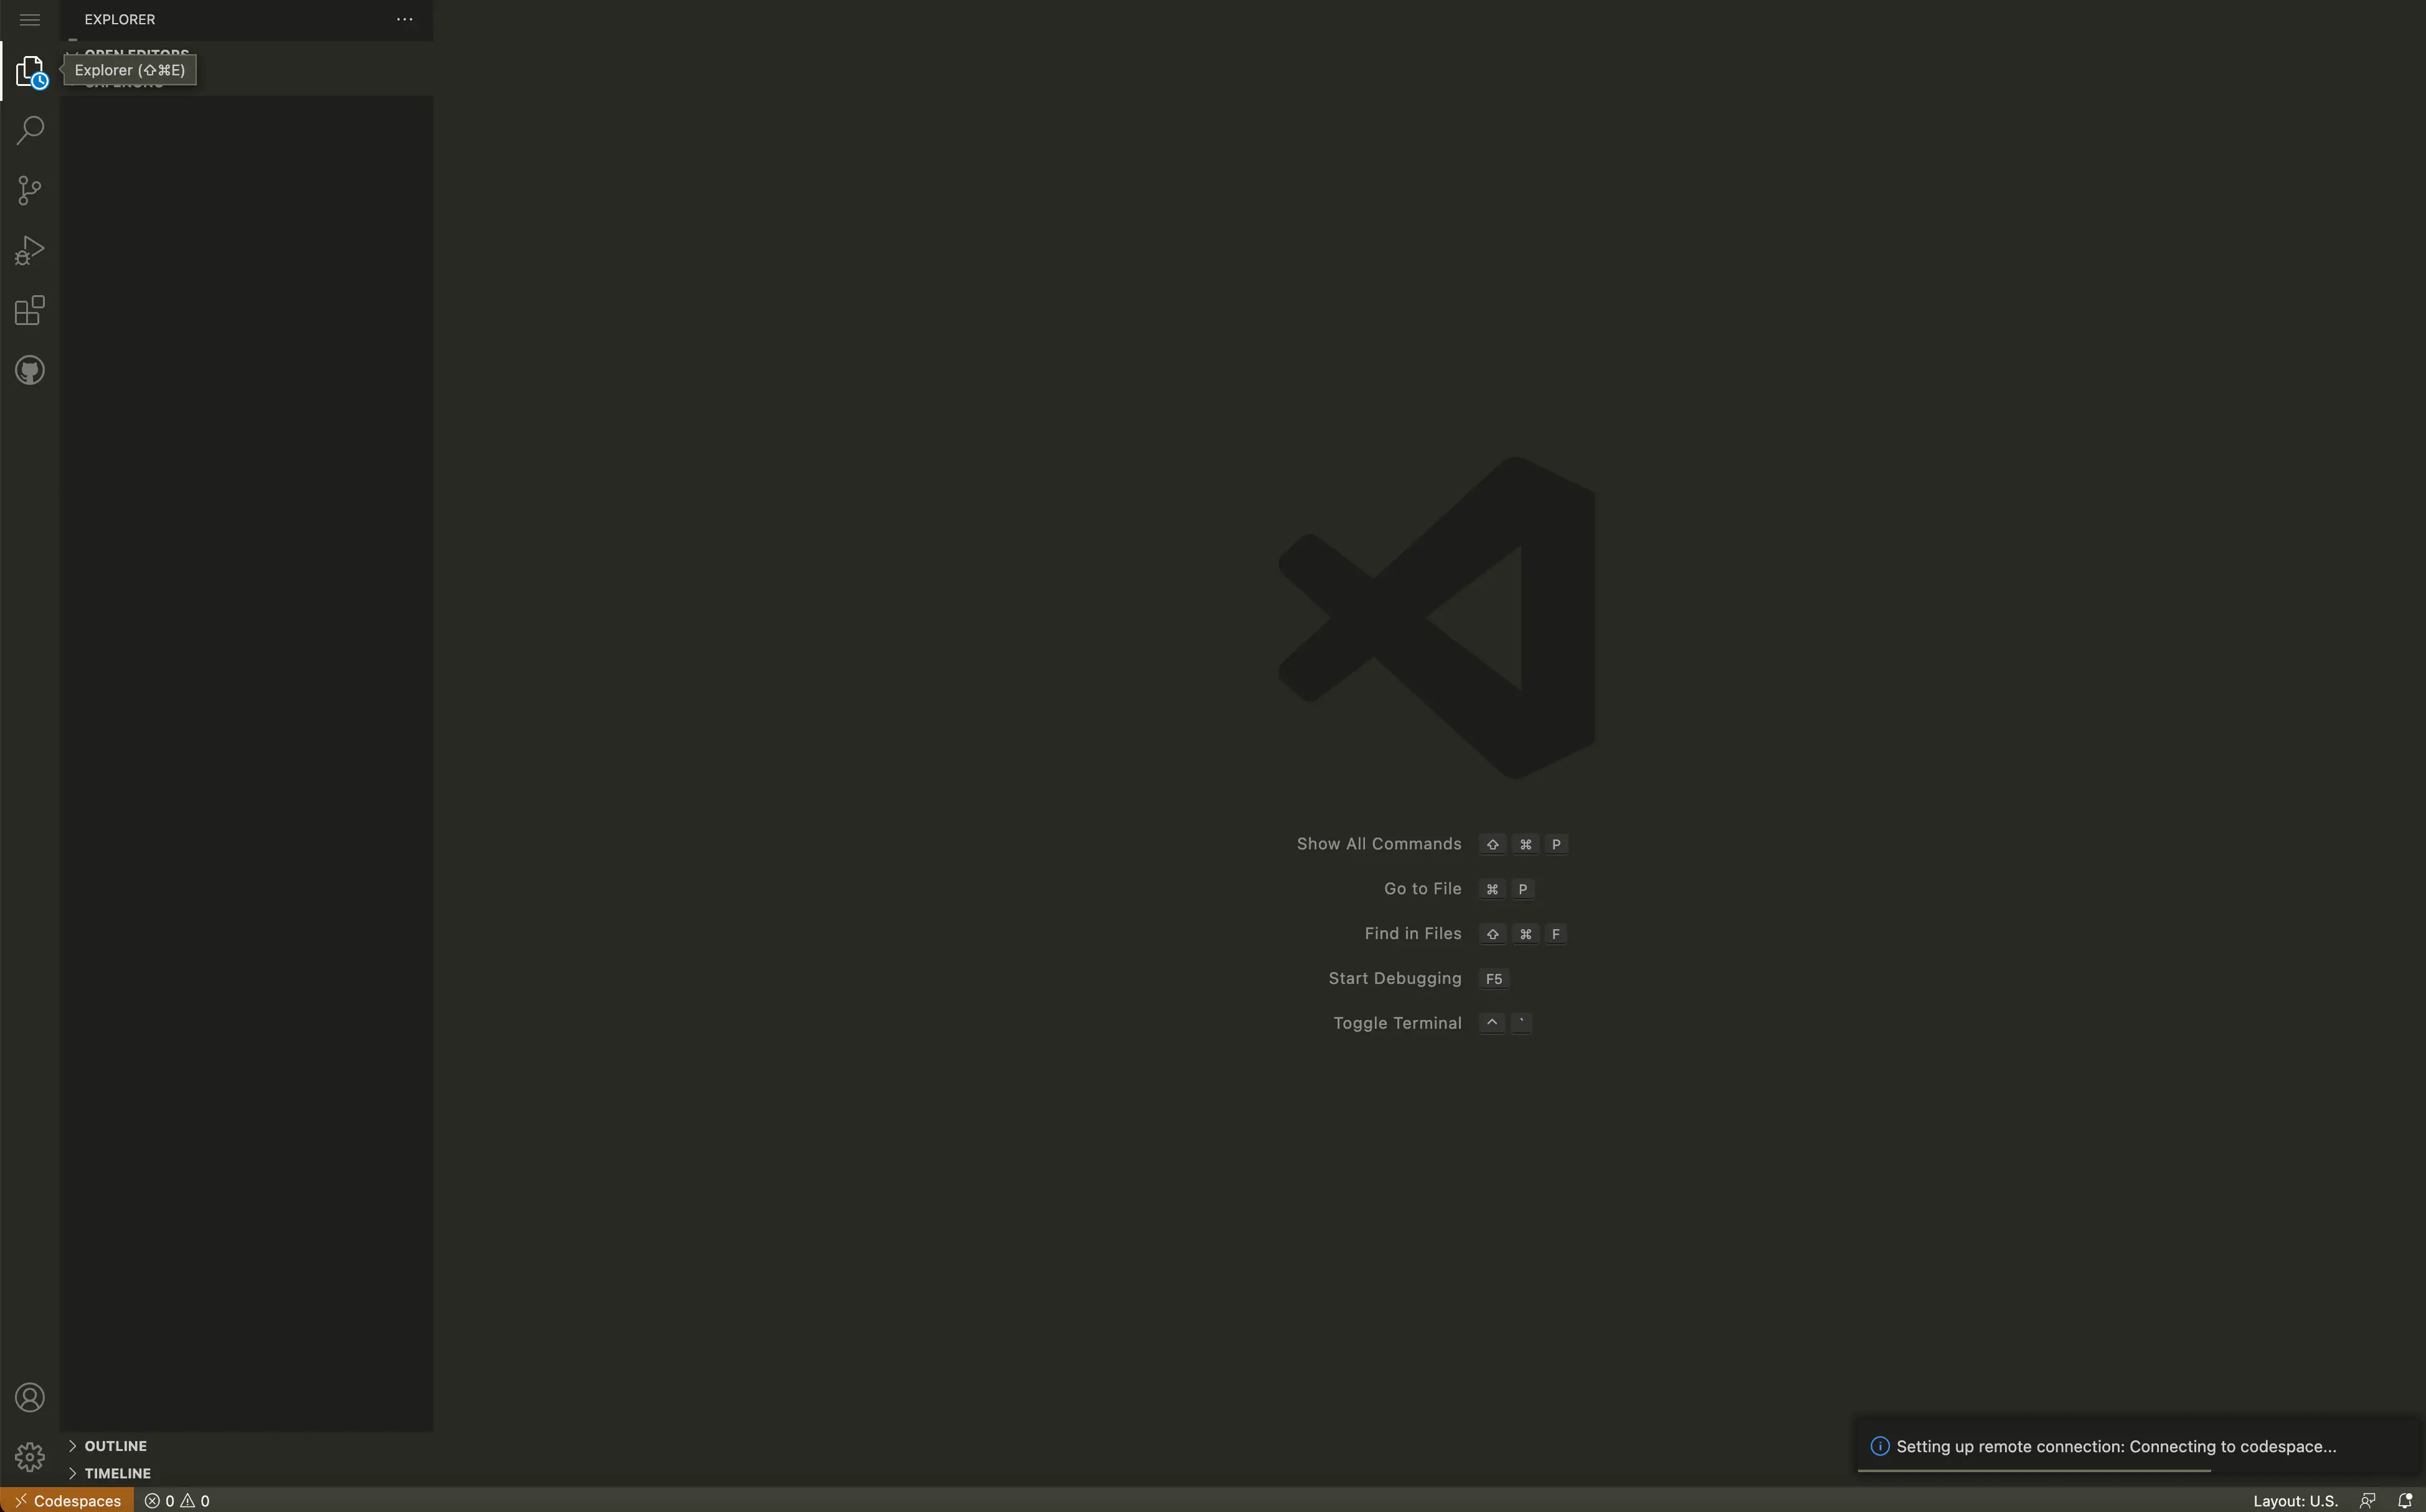Screen dimensions: 2426x1512
Task: Open the Source Control view icon
Action: pyautogui.click(x=30, y=190)
